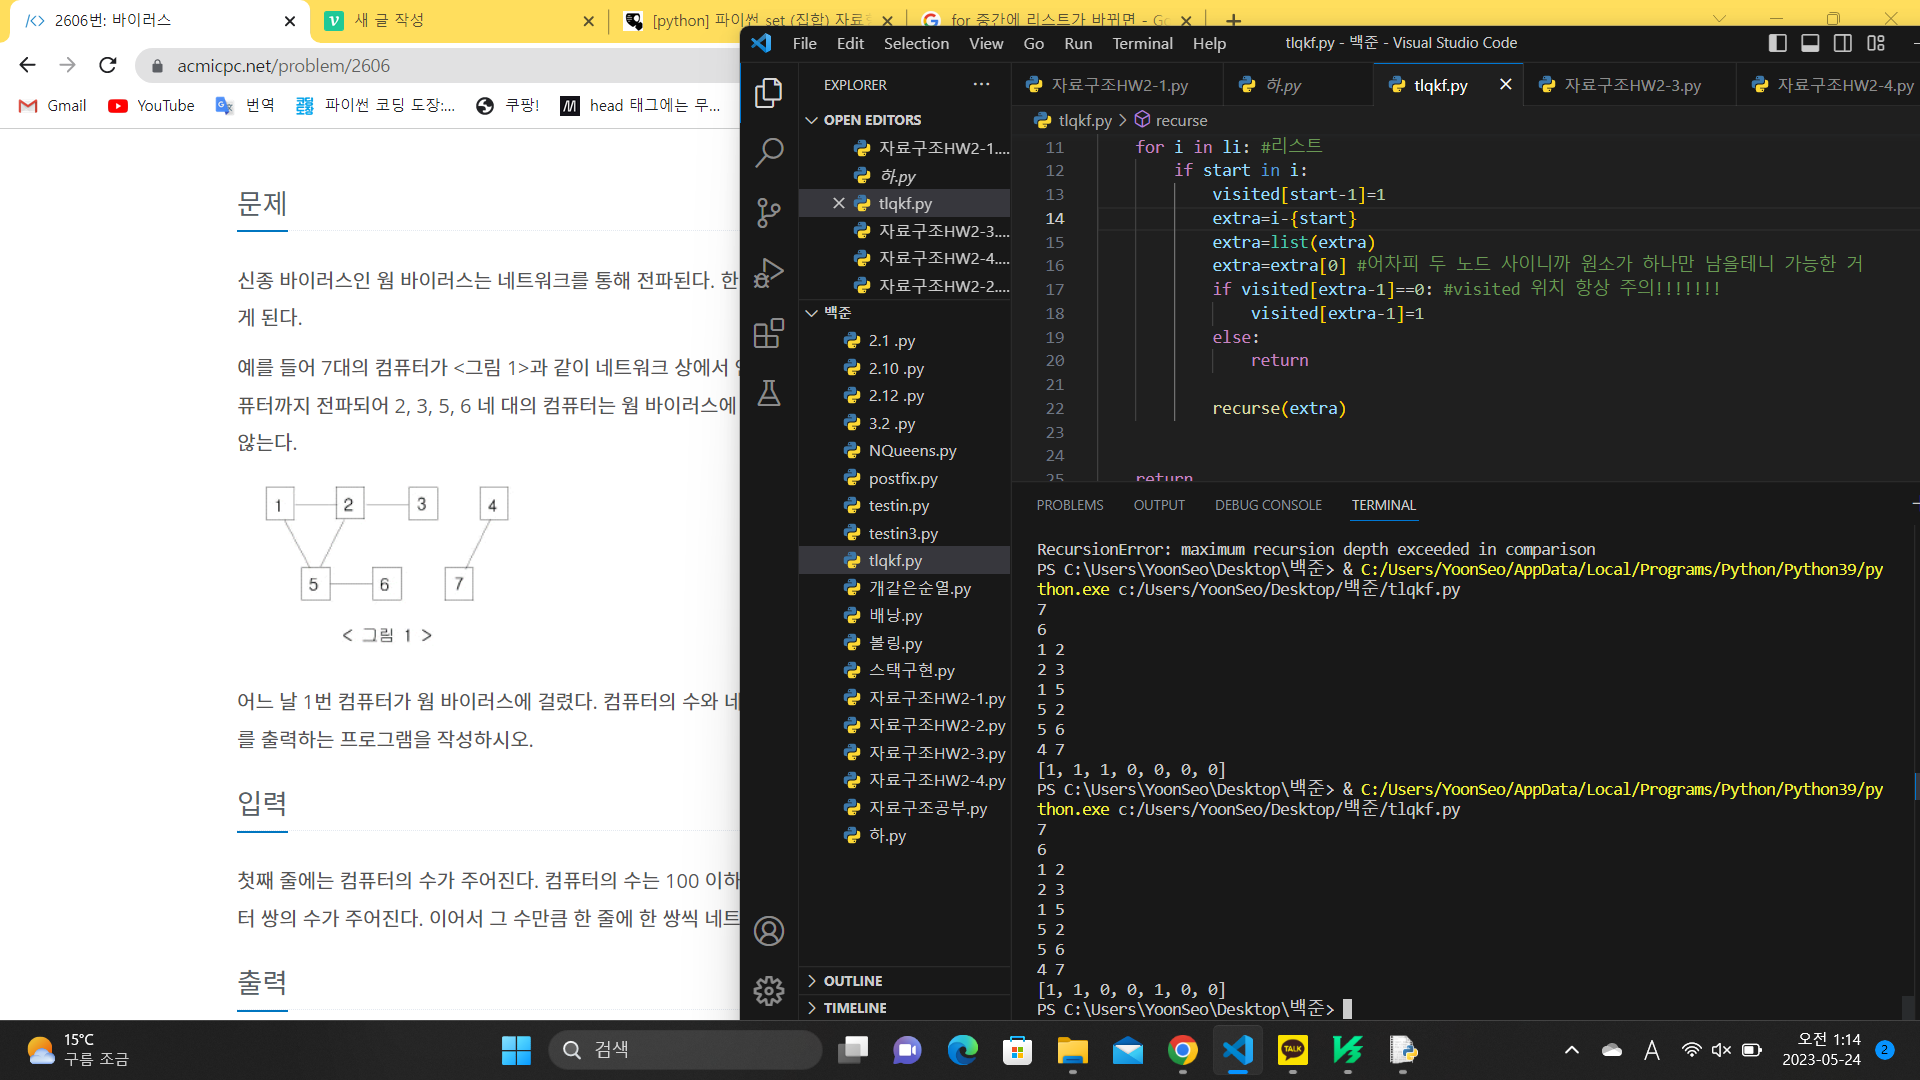
Task: Open the Extensions view
Action: tap(768, 333)
